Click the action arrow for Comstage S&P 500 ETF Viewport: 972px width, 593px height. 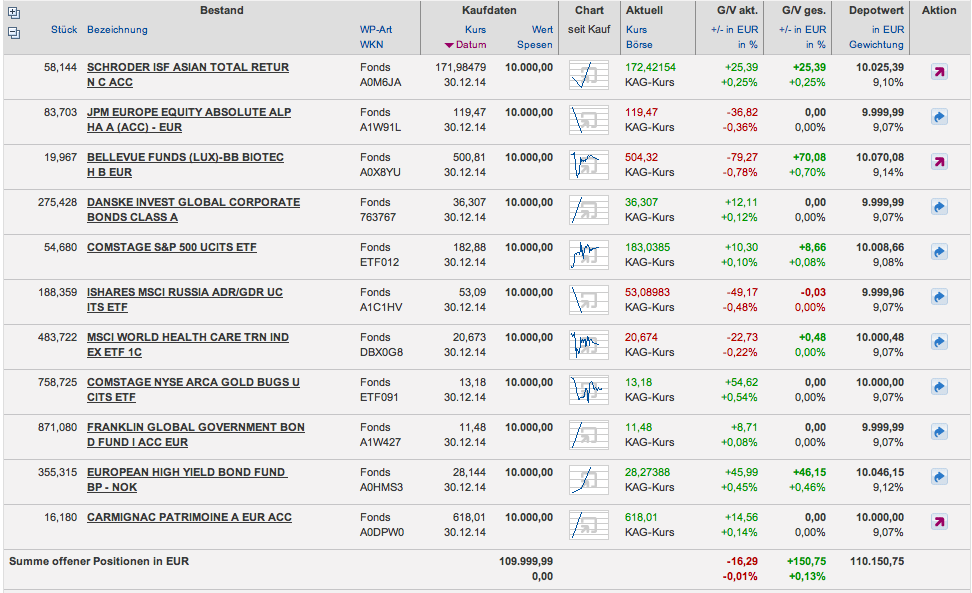click(x=939, y=252)
